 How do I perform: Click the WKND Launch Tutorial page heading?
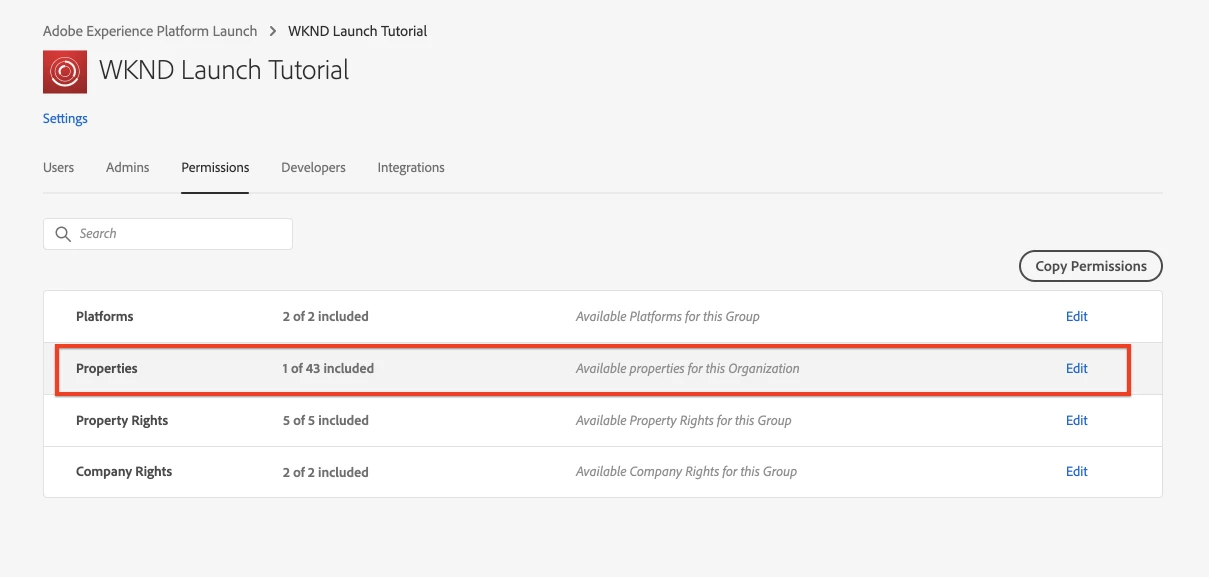[x=224, y=71]
